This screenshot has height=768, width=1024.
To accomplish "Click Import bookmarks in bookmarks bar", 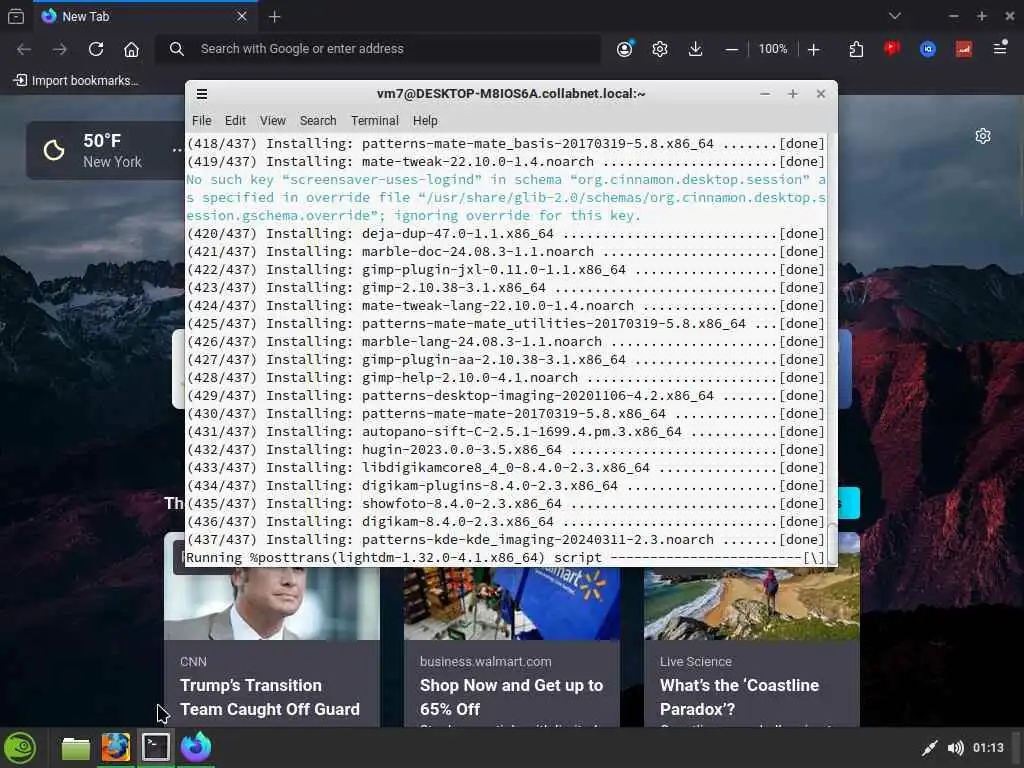I will [76, 80].
